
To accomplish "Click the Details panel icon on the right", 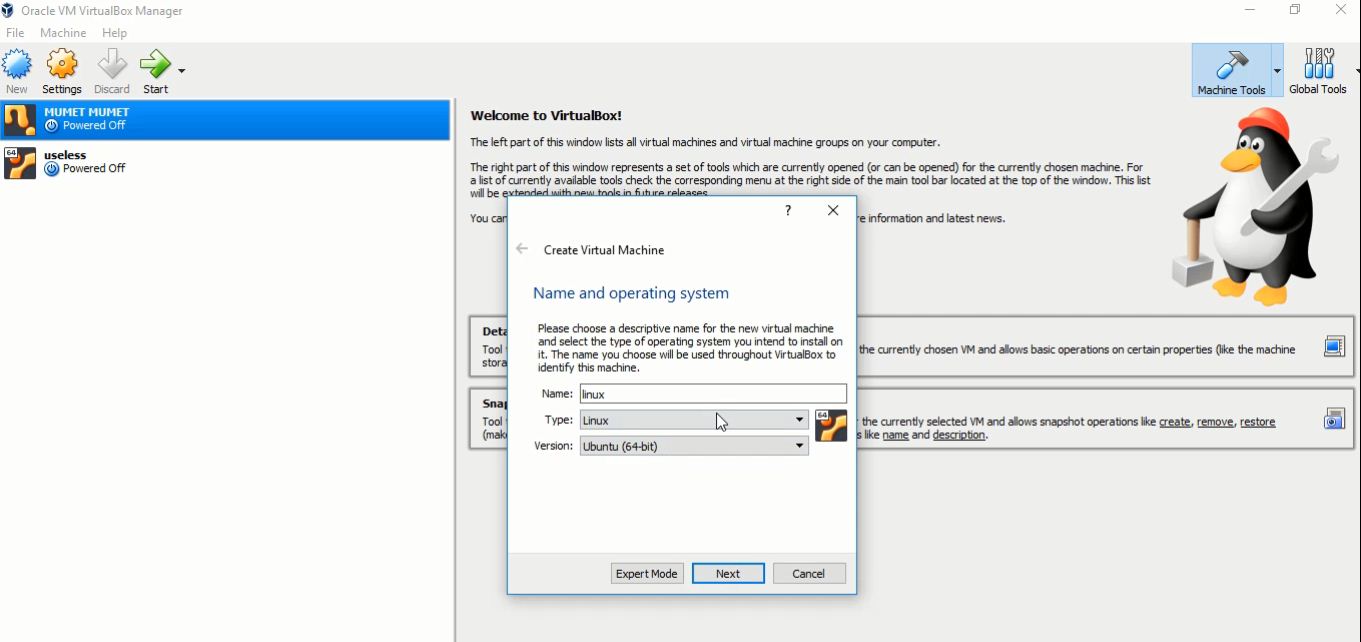I will click(x=1333, y=346).
